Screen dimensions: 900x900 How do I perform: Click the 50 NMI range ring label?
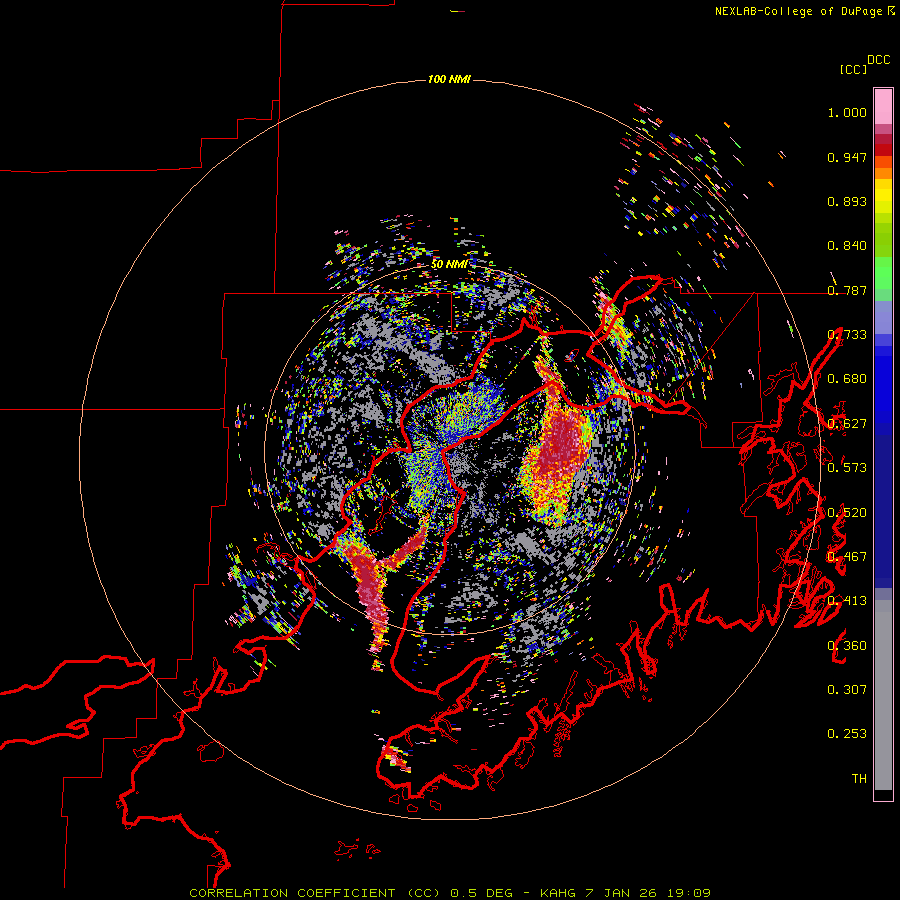449,265
